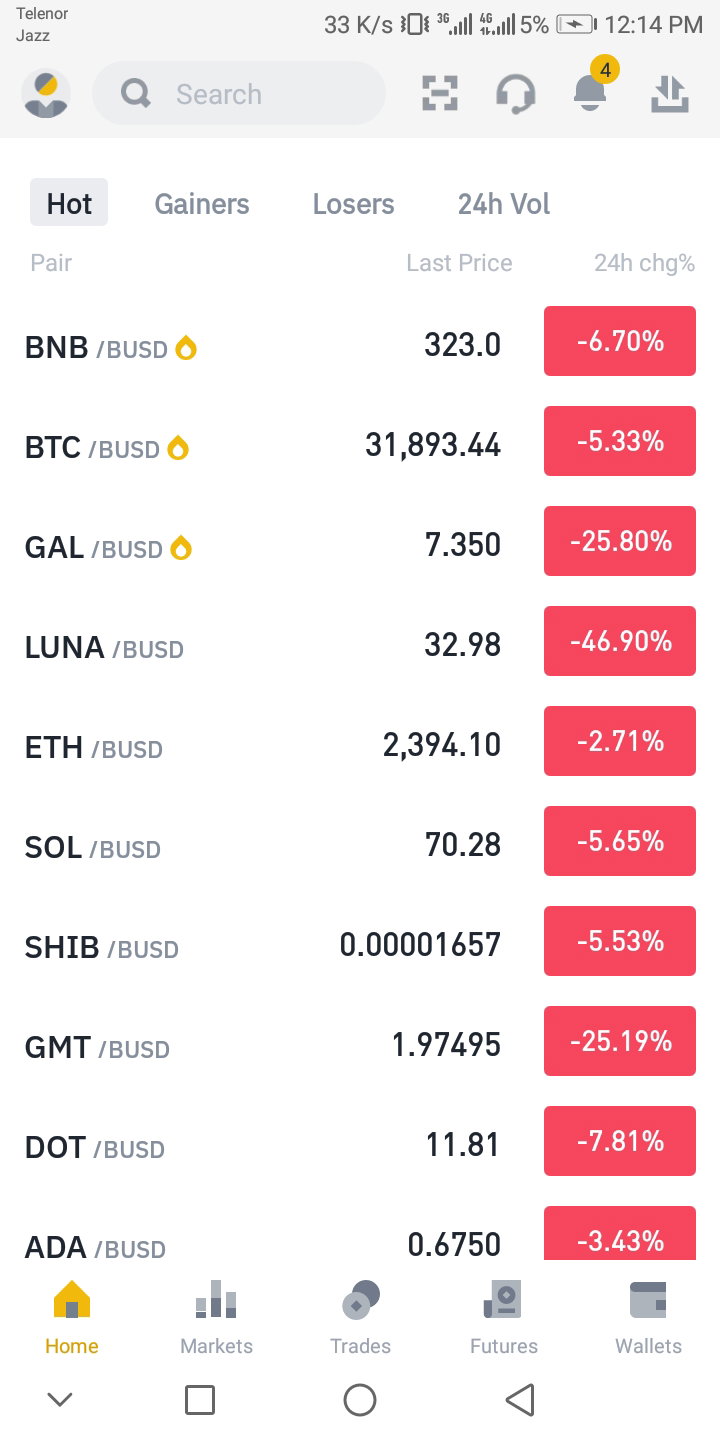Switch to the Losers tab

click(x=353, y=204)
